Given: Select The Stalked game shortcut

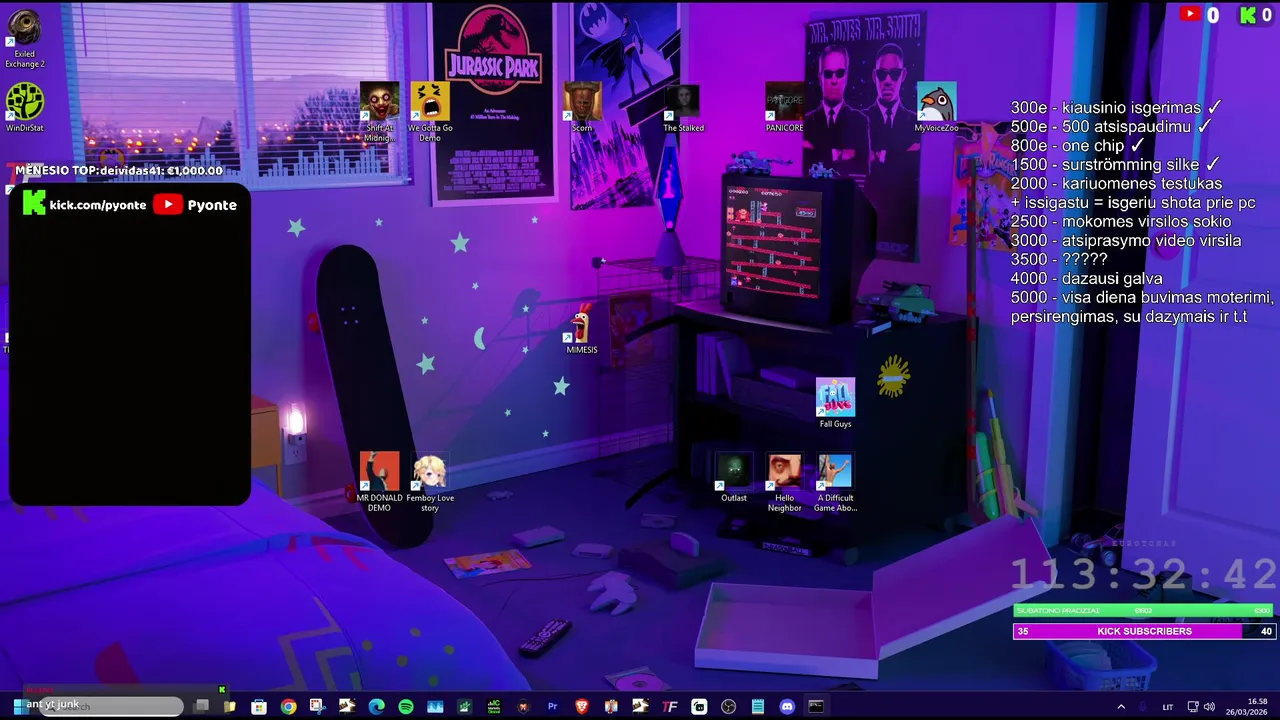Looking at the screenshot, I should click(x=683, y=107).
